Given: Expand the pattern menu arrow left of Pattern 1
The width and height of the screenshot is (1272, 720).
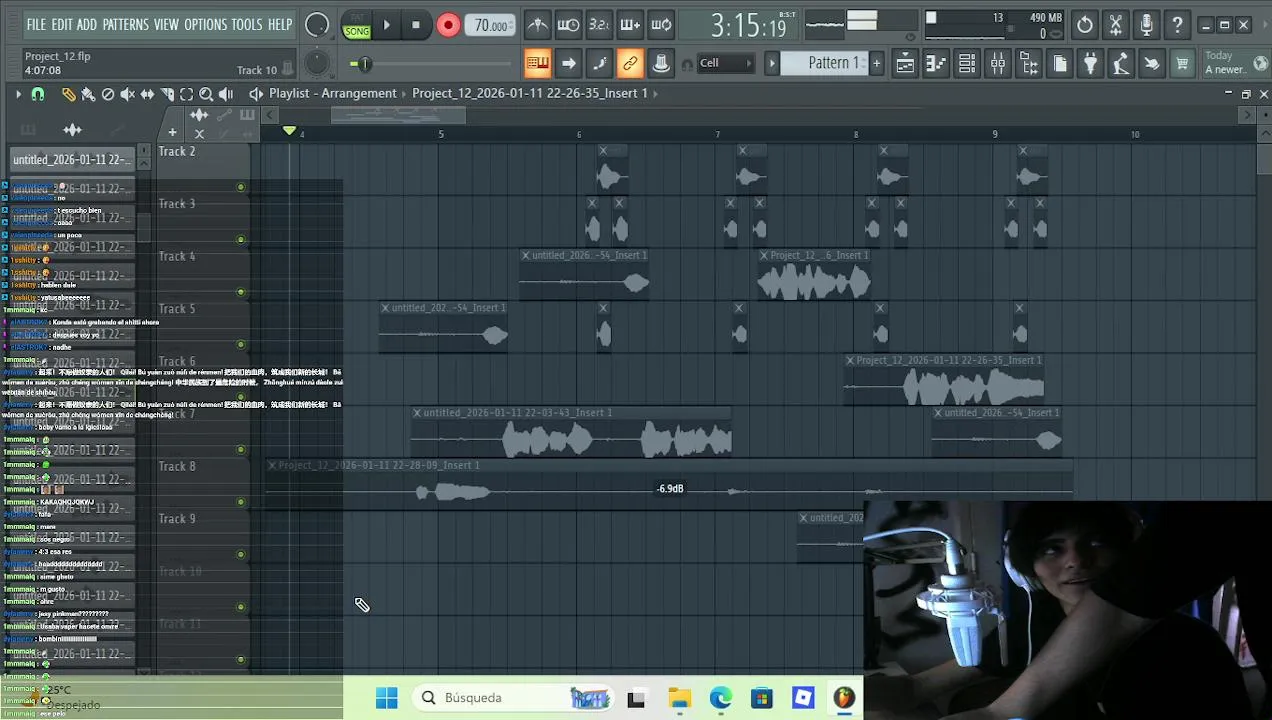Looking at the screenshot, I should [x=772, y=63].
